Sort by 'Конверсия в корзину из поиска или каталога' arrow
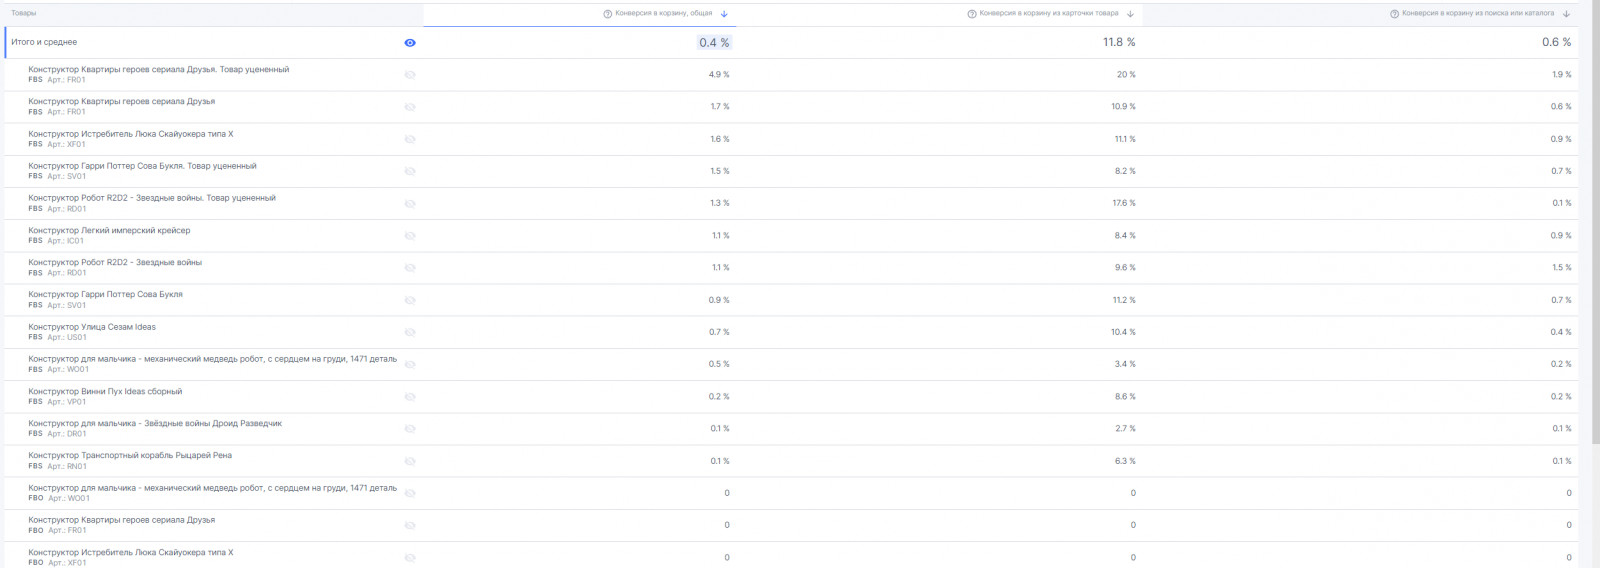Viewport: 1600px width, 568px height. 1566,14
